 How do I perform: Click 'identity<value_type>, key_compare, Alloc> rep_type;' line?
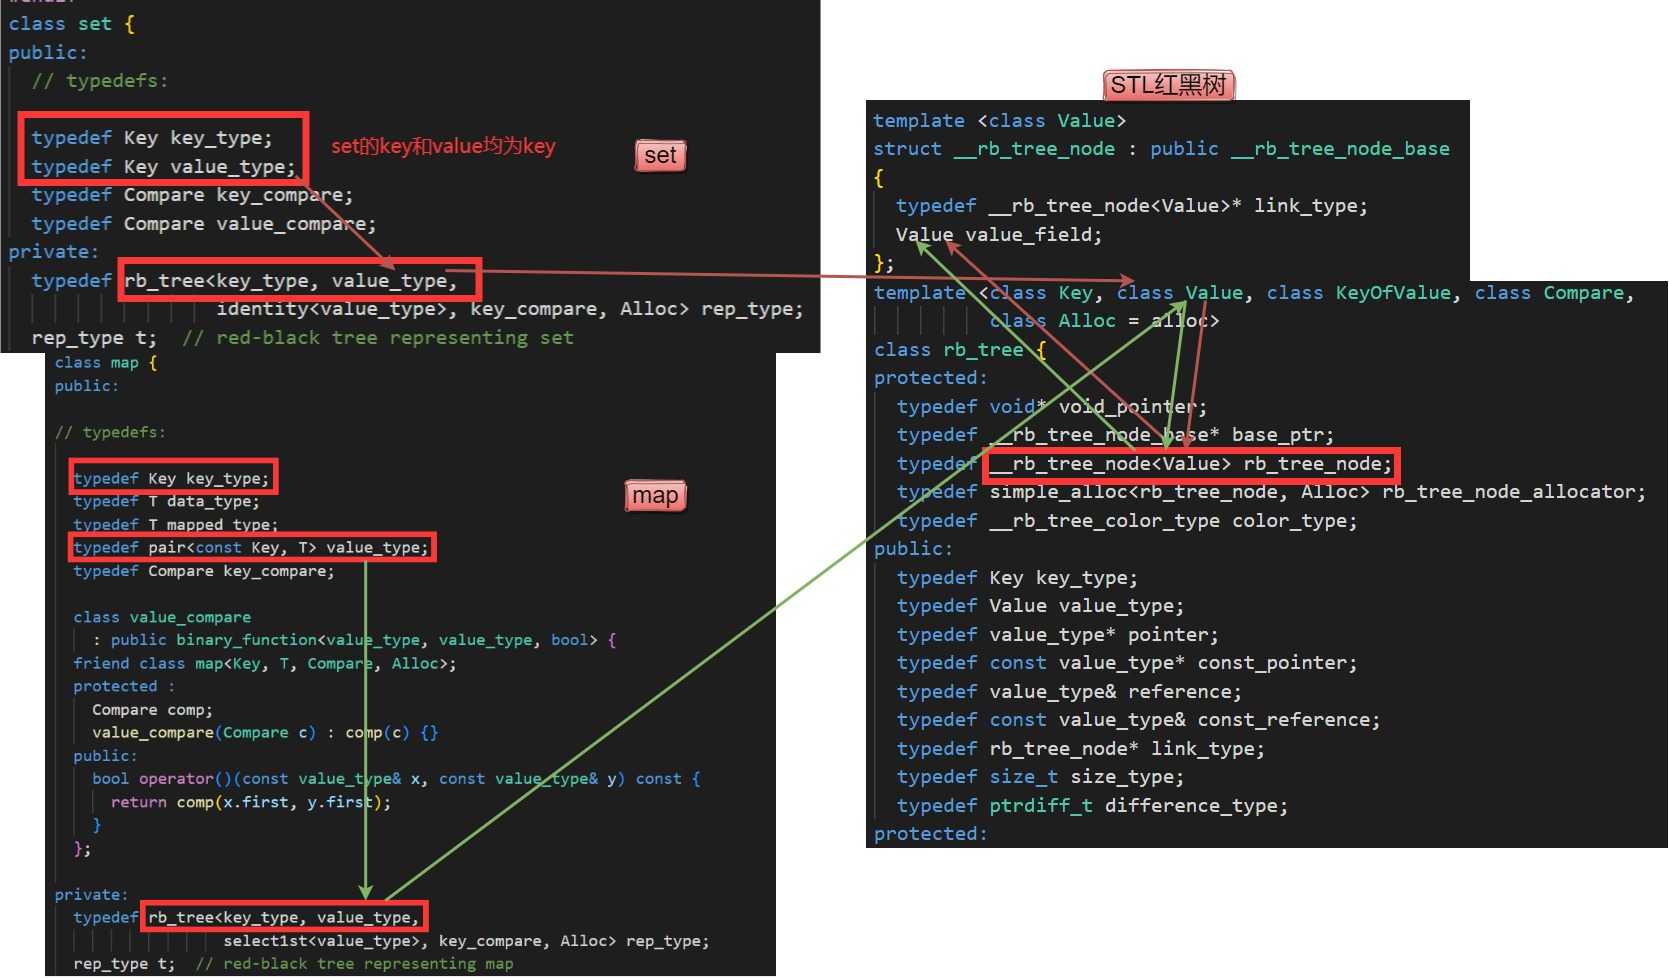click(x=510, y=309)
